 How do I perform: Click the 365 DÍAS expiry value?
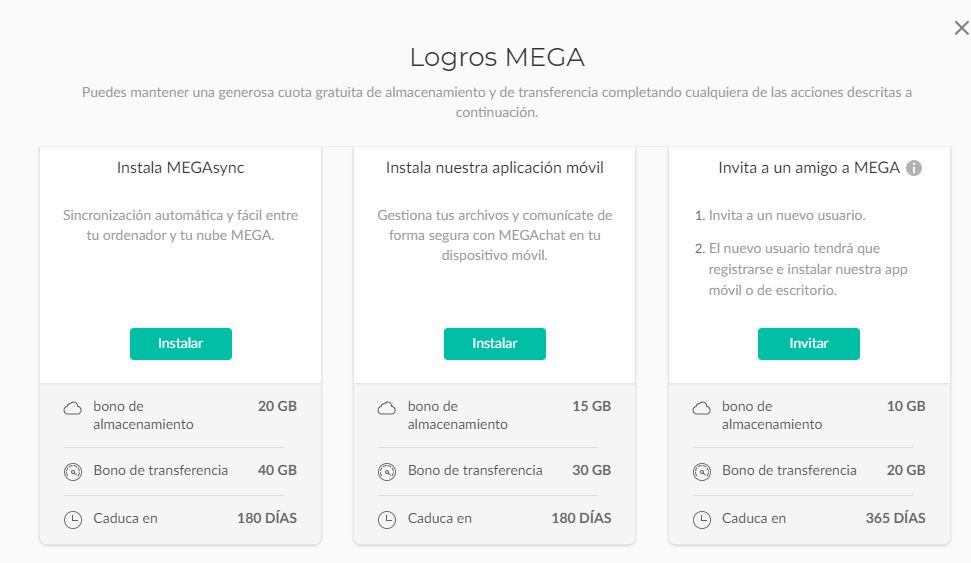coord(895,518)
